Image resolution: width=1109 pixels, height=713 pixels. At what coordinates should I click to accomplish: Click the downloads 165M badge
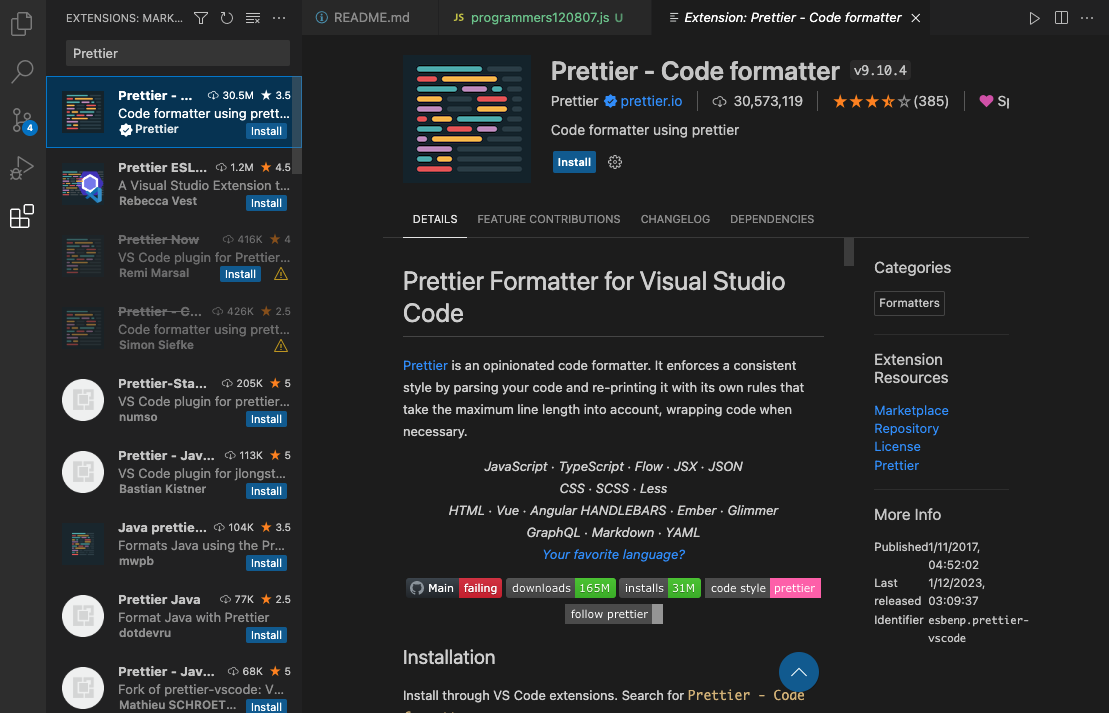560,588
